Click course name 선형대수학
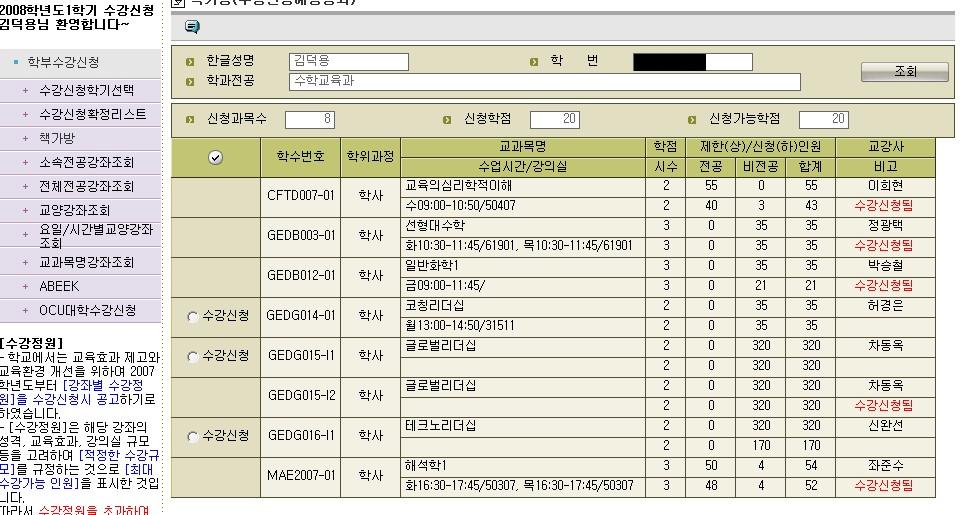The image size is (967, 515). (435, 226)
